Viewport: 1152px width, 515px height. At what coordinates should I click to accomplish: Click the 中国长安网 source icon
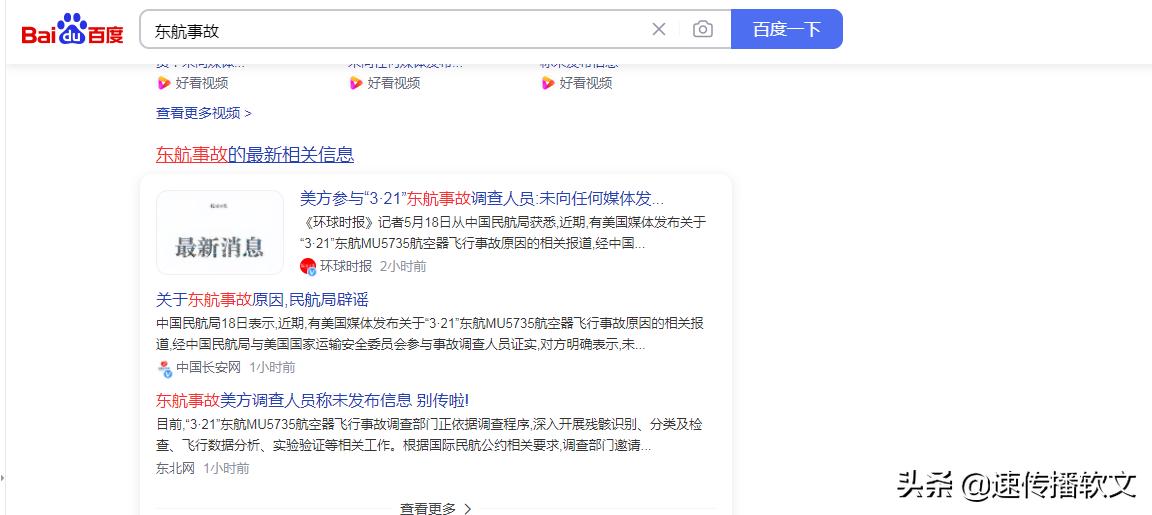pos(165,367)
